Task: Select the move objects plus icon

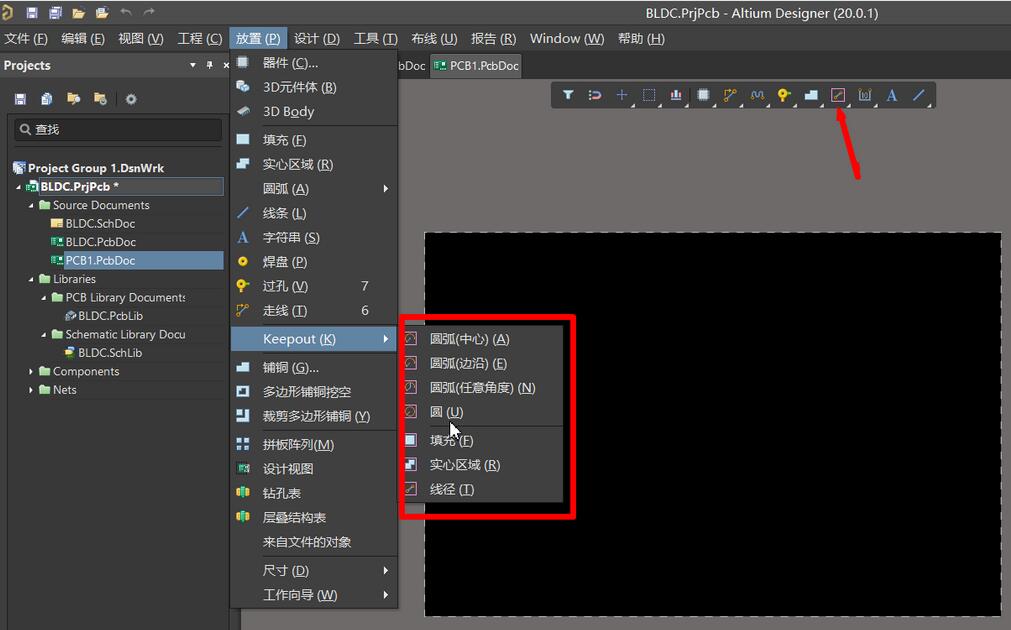Action: [622, 95]
